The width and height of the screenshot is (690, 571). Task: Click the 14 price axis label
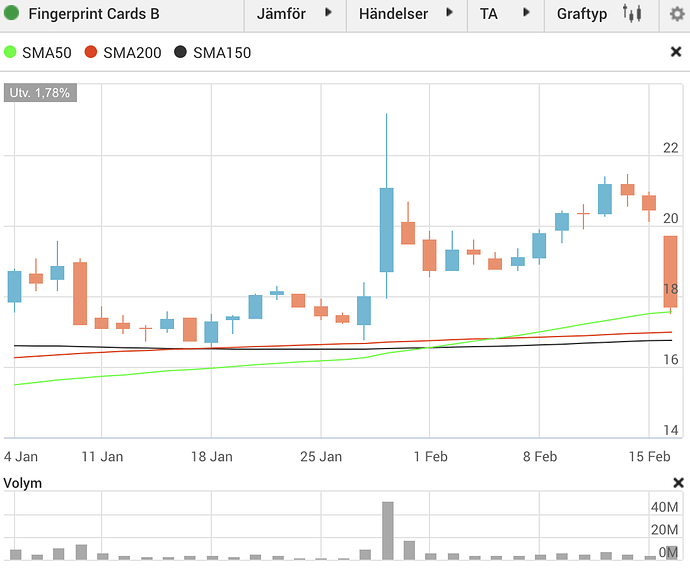671,430
